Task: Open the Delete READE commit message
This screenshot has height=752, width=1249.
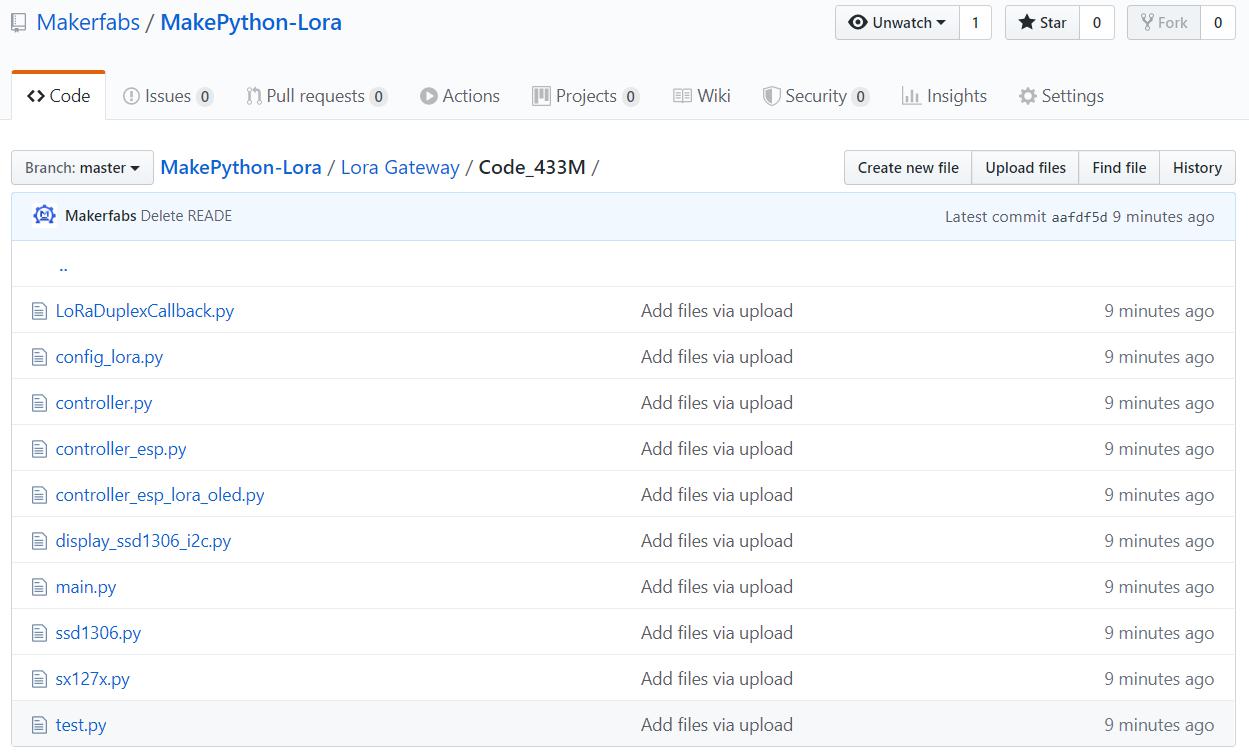Action: tap(186, 216)
